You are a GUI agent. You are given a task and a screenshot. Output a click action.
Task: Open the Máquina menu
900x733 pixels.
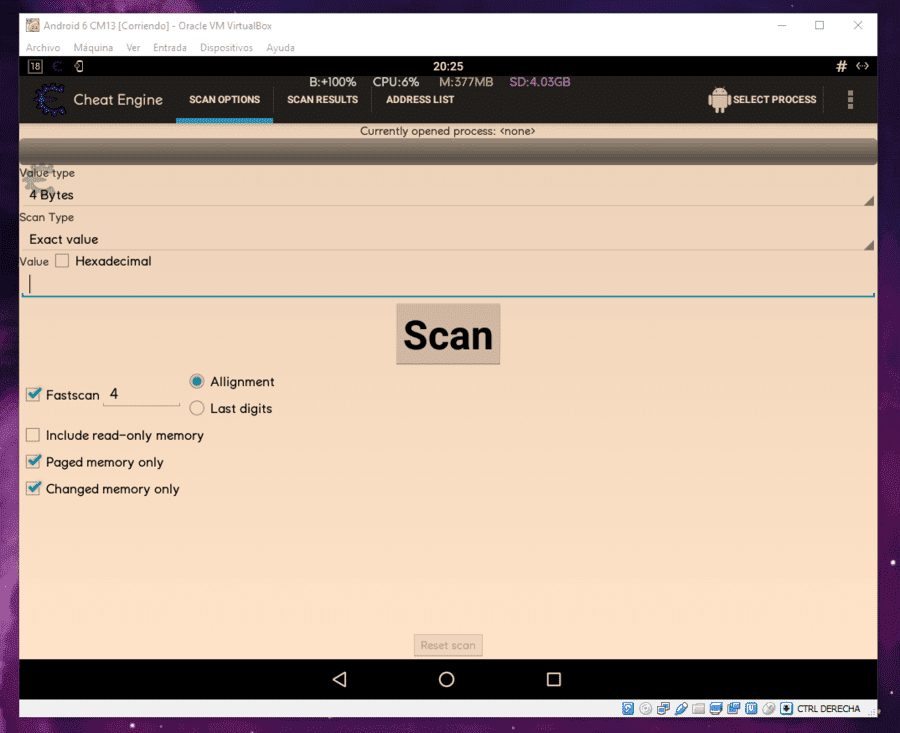pyautogui.click(x=93, y=48)
